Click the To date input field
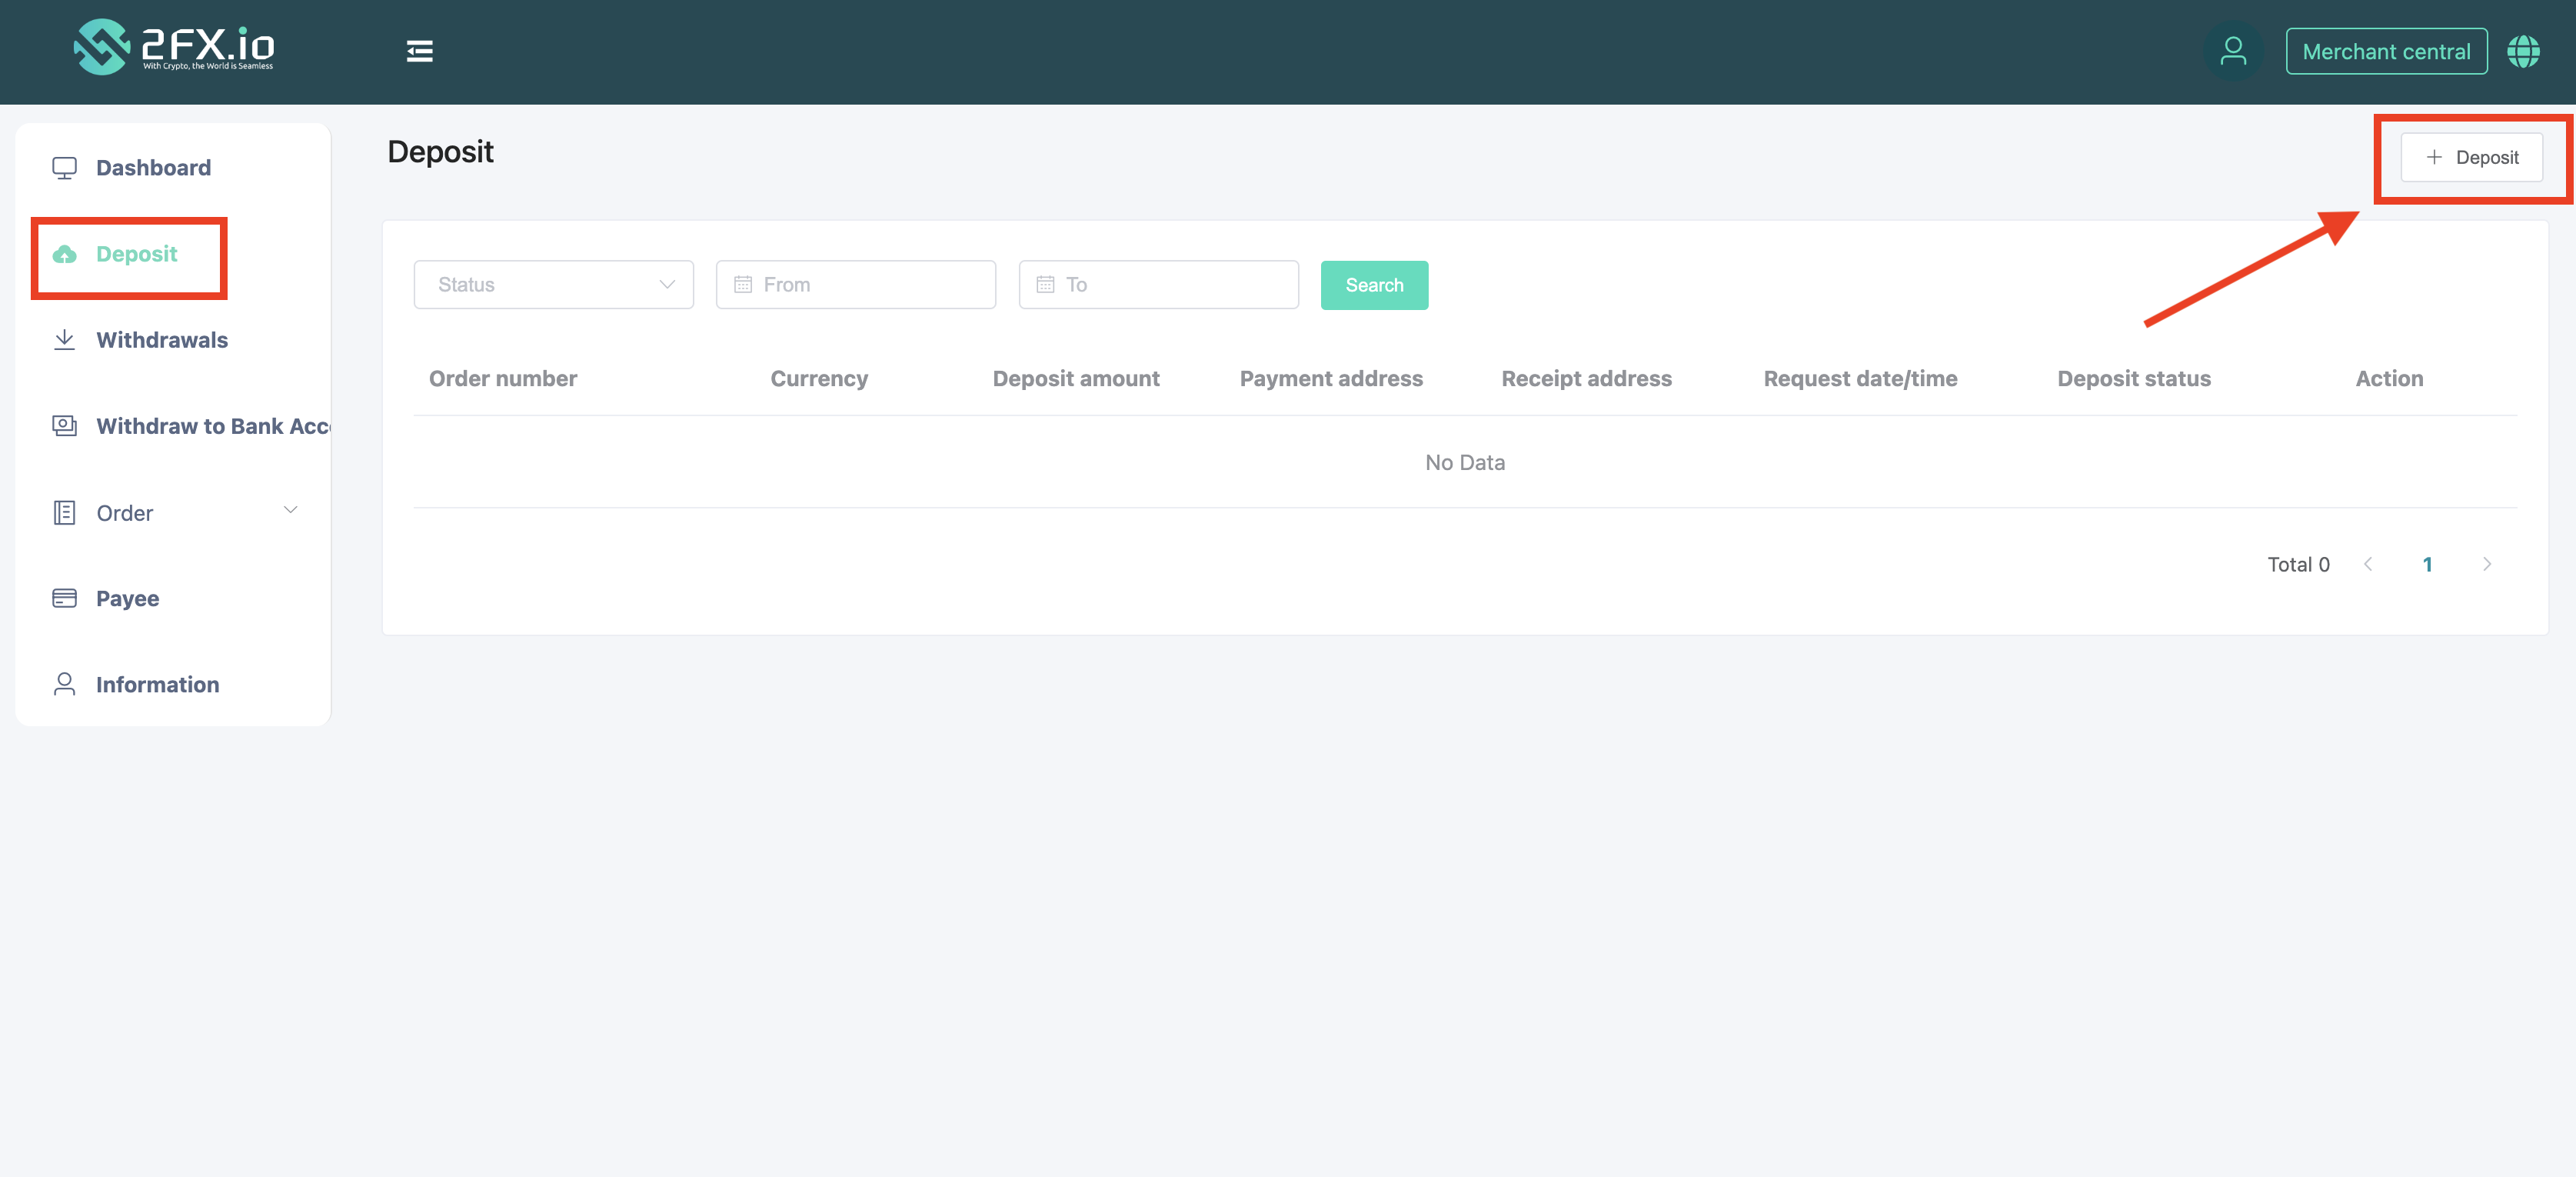The image size is (2576, 1177). (1158, 285)
